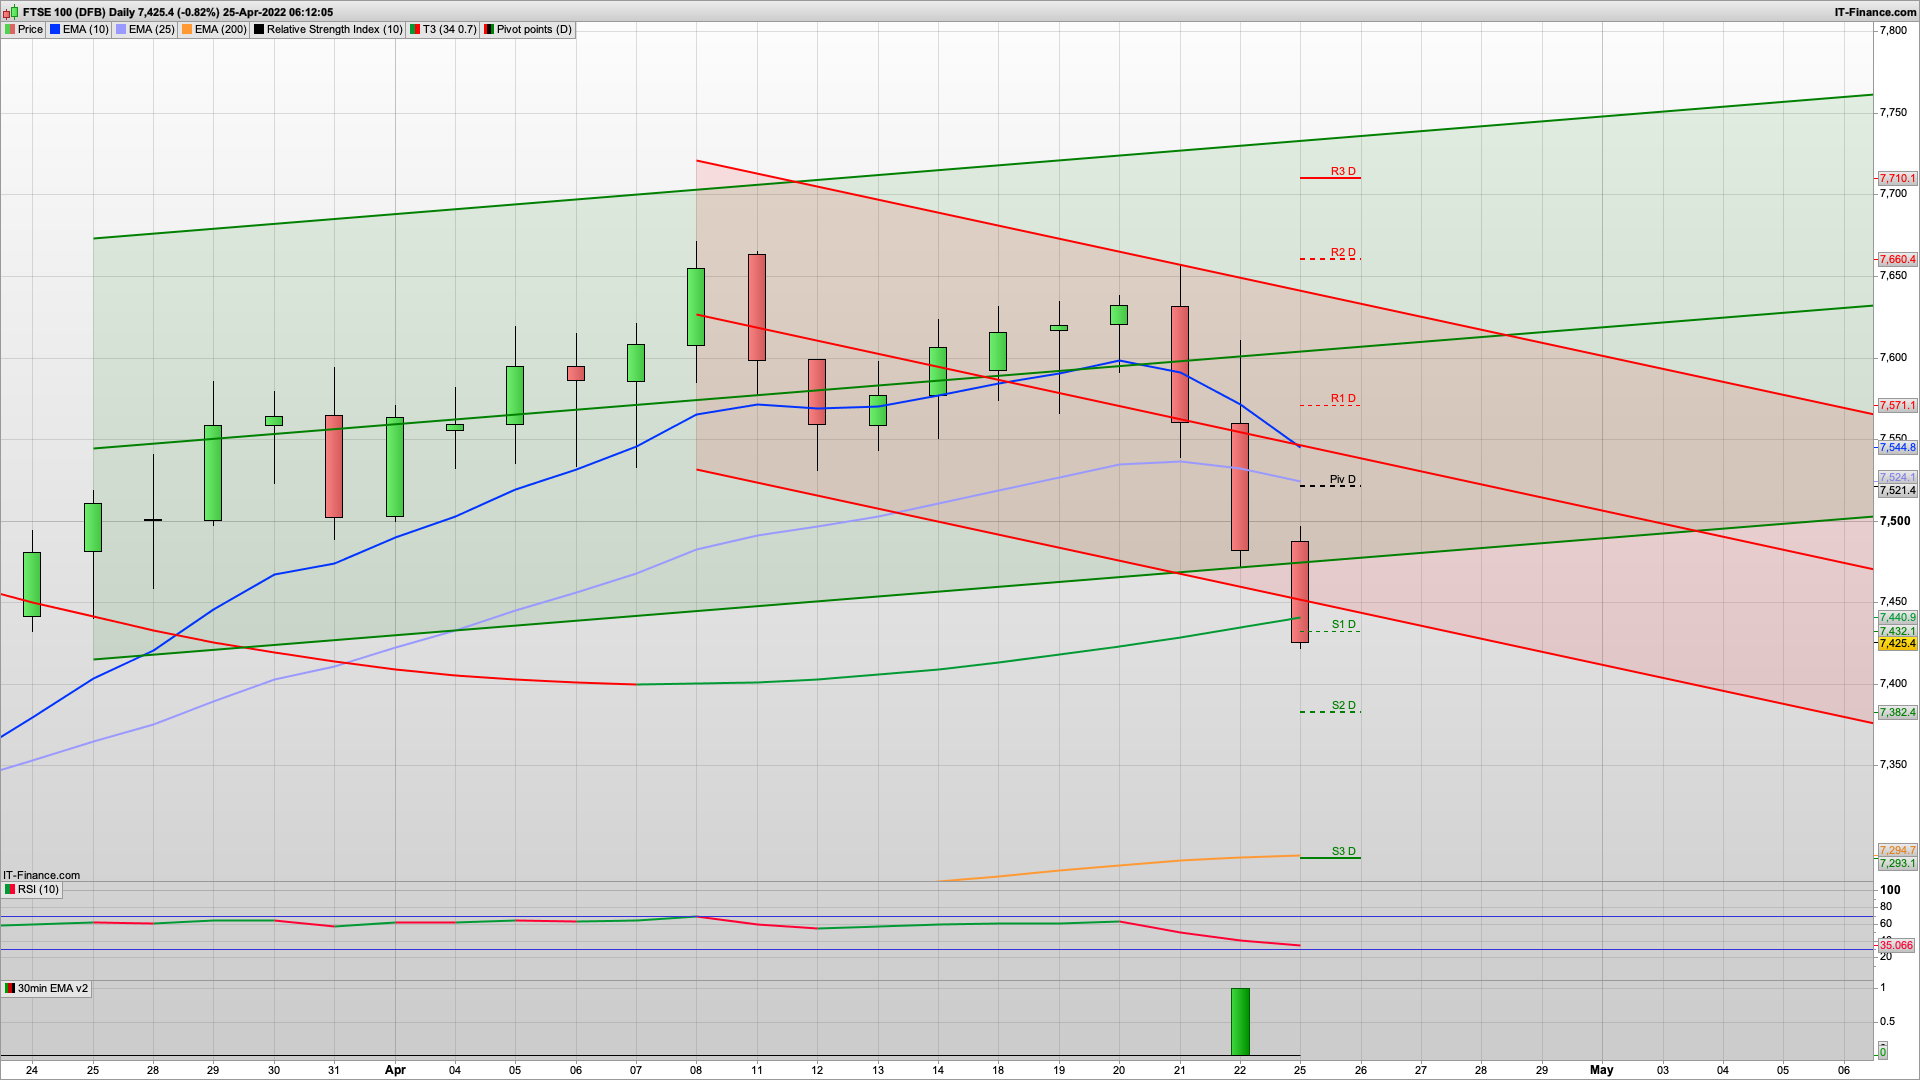Click the green 30min EMA histogram bar
Screen dimensions: 1920x1080
click(1240, 1022)
